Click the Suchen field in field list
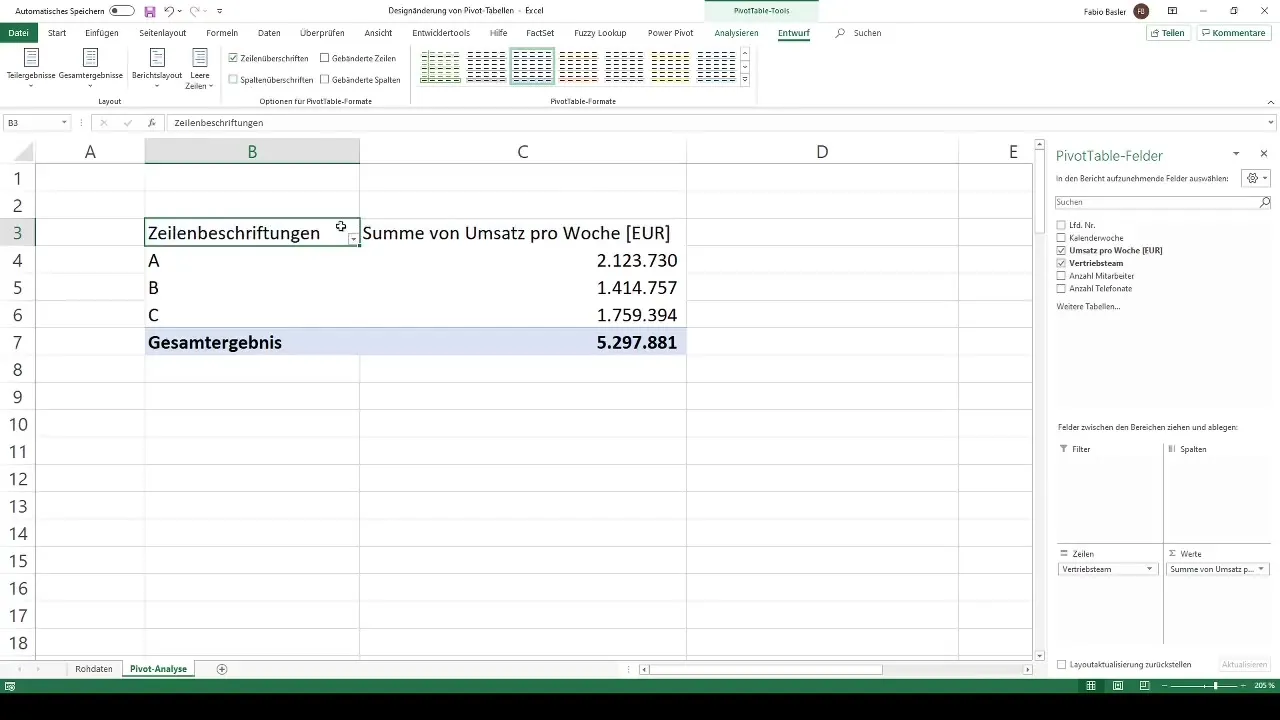 (x=1156, y=202)
